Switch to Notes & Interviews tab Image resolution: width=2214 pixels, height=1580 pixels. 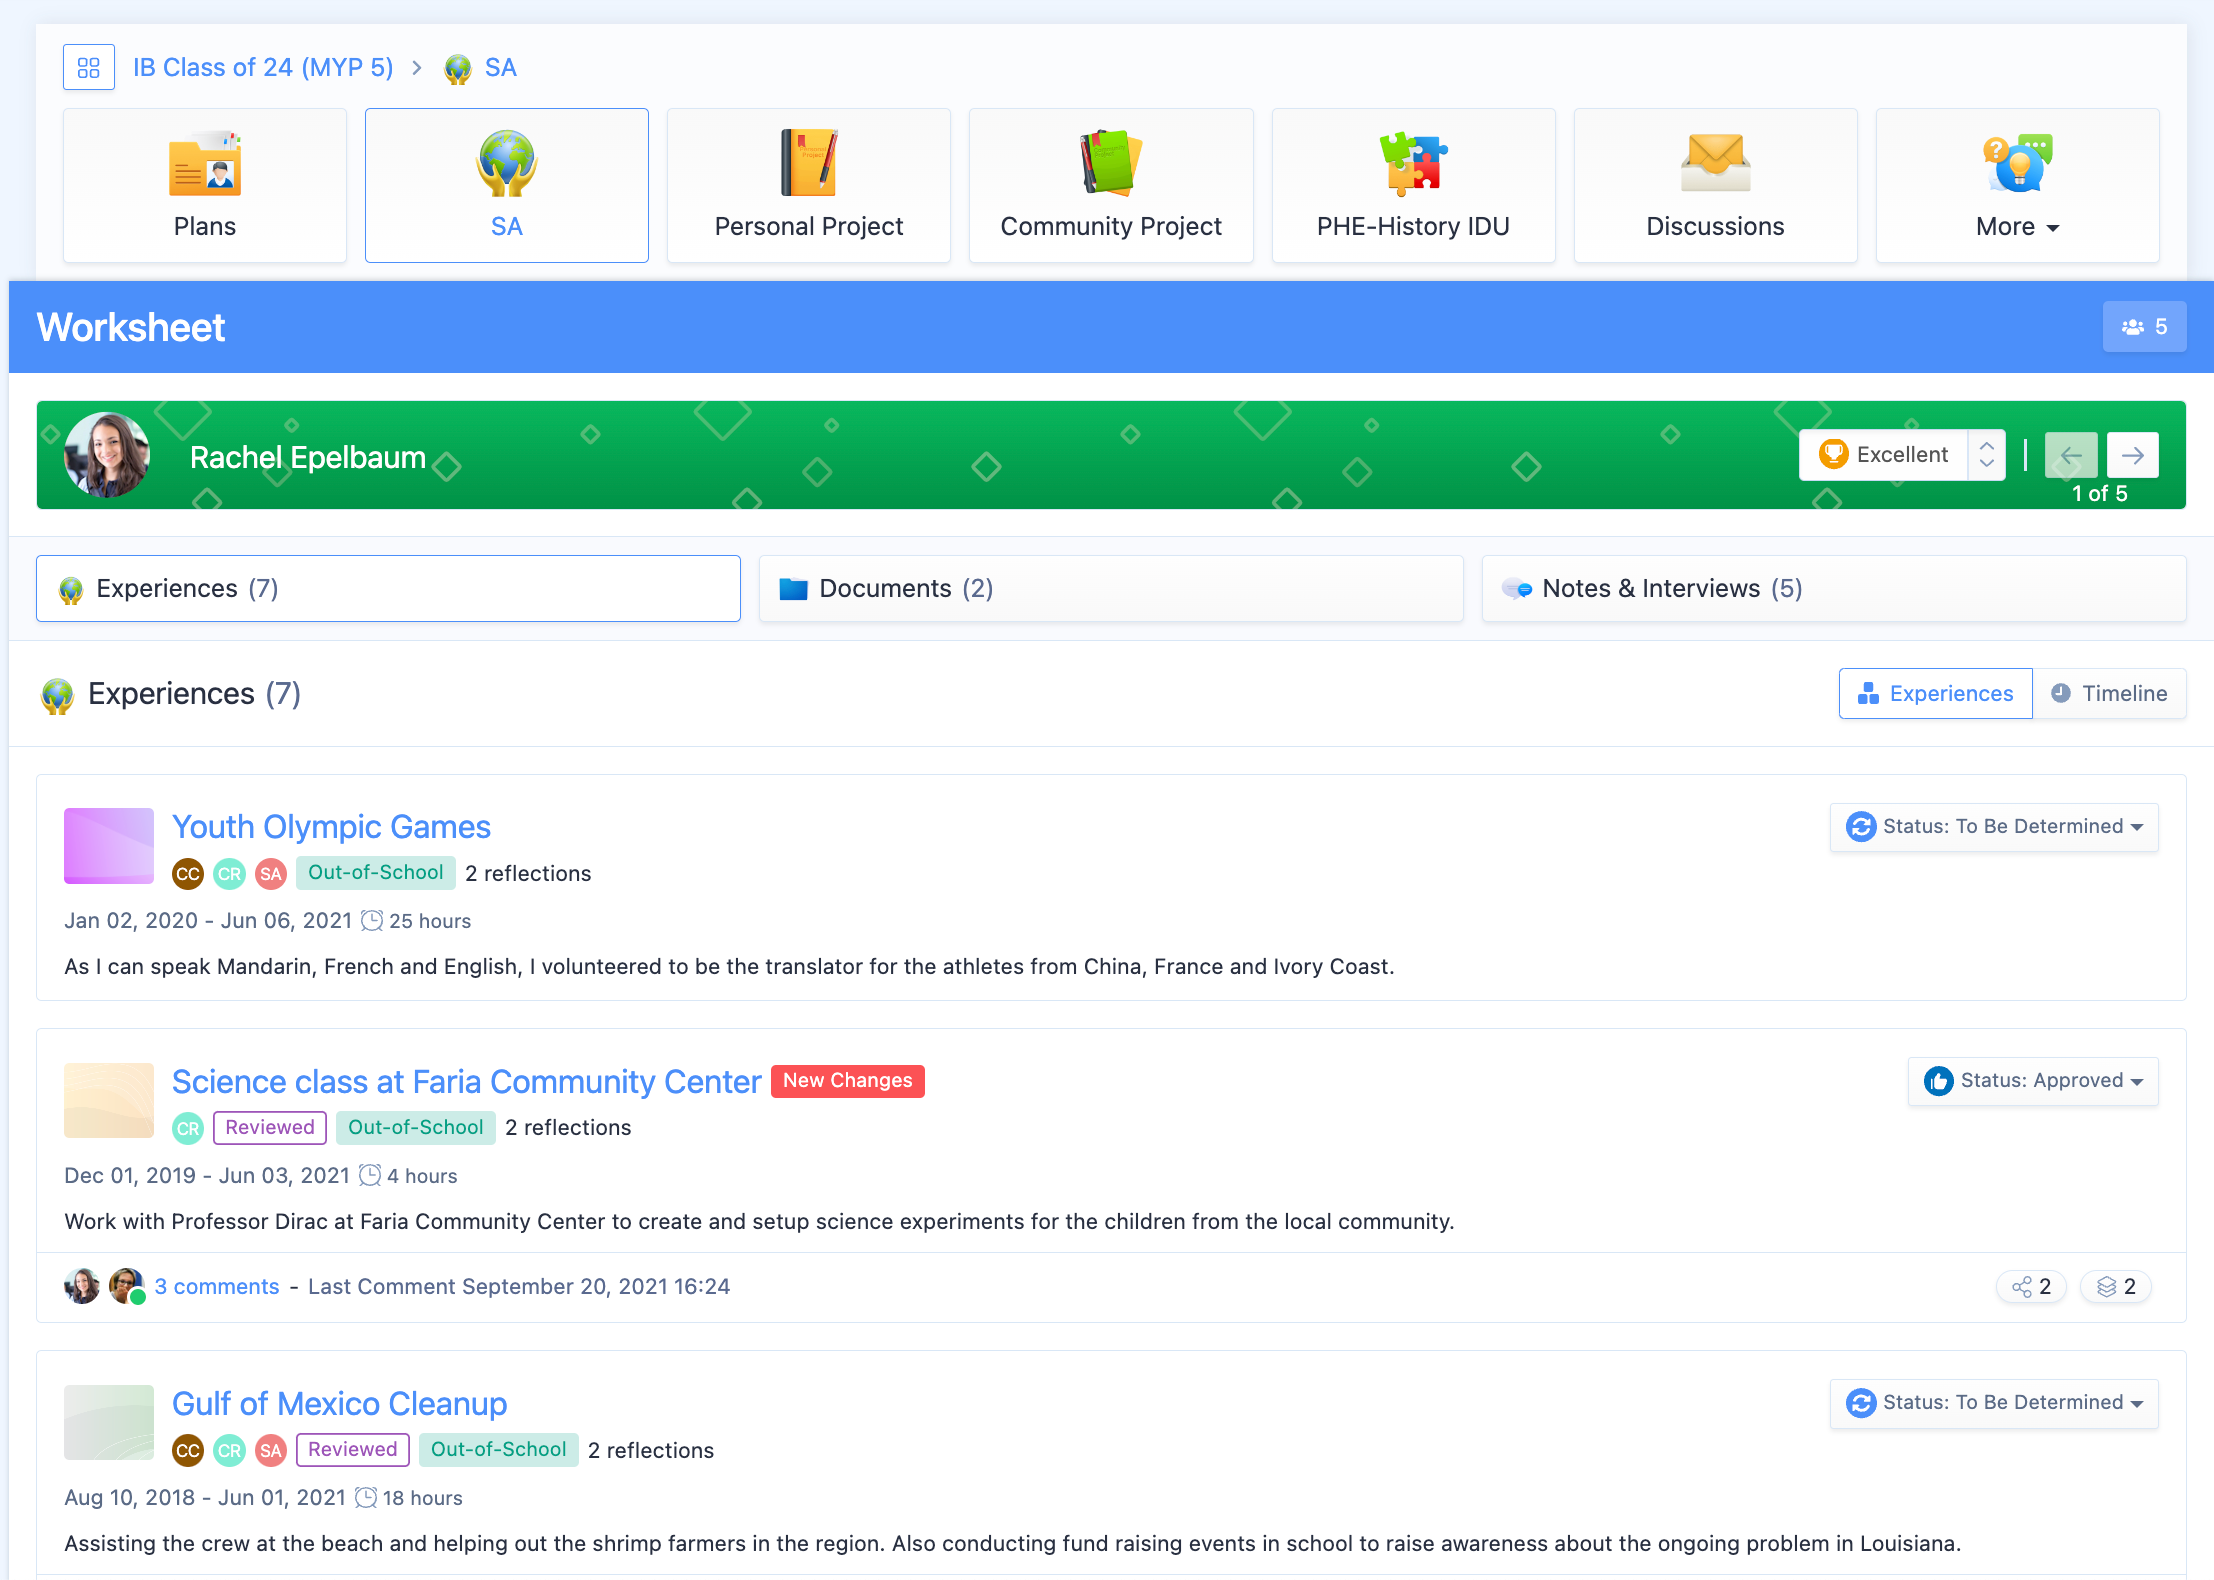[x=1832, y=589]
